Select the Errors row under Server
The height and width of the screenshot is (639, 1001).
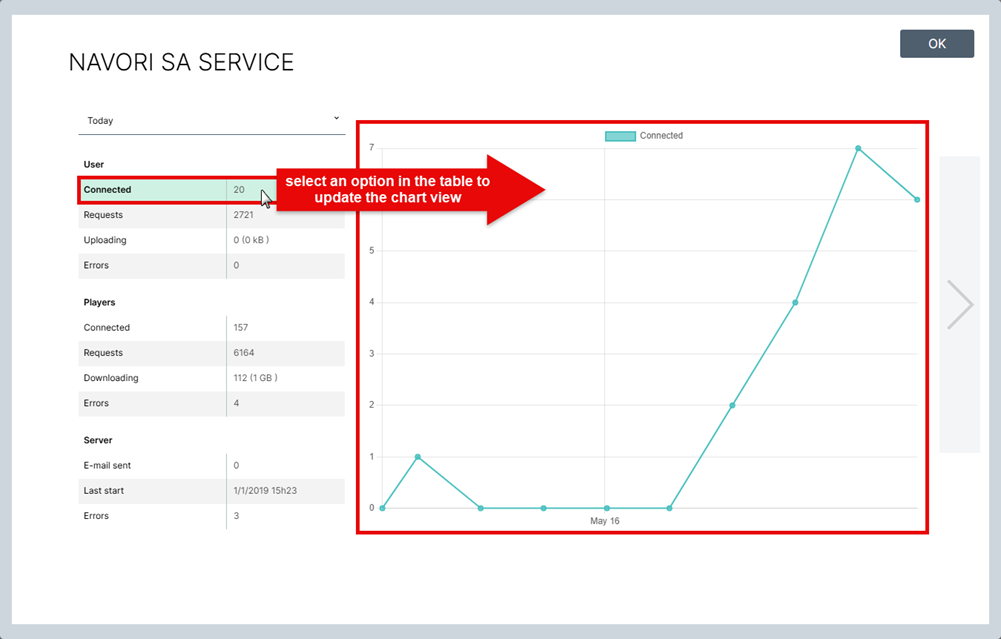(x=211, y=516)
